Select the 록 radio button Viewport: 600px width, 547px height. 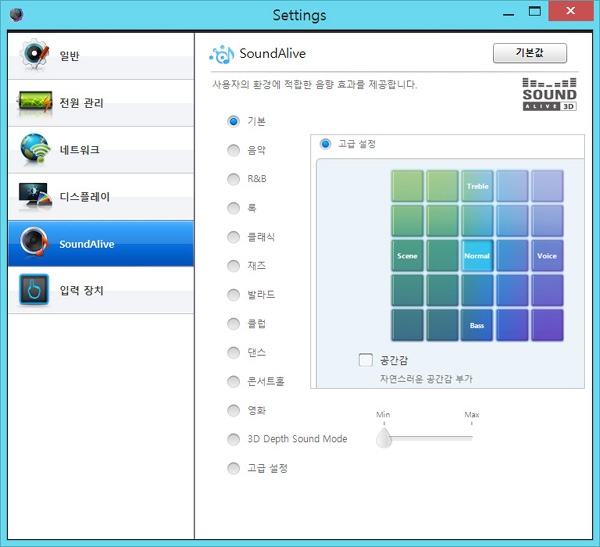click(x=233, y=208)
